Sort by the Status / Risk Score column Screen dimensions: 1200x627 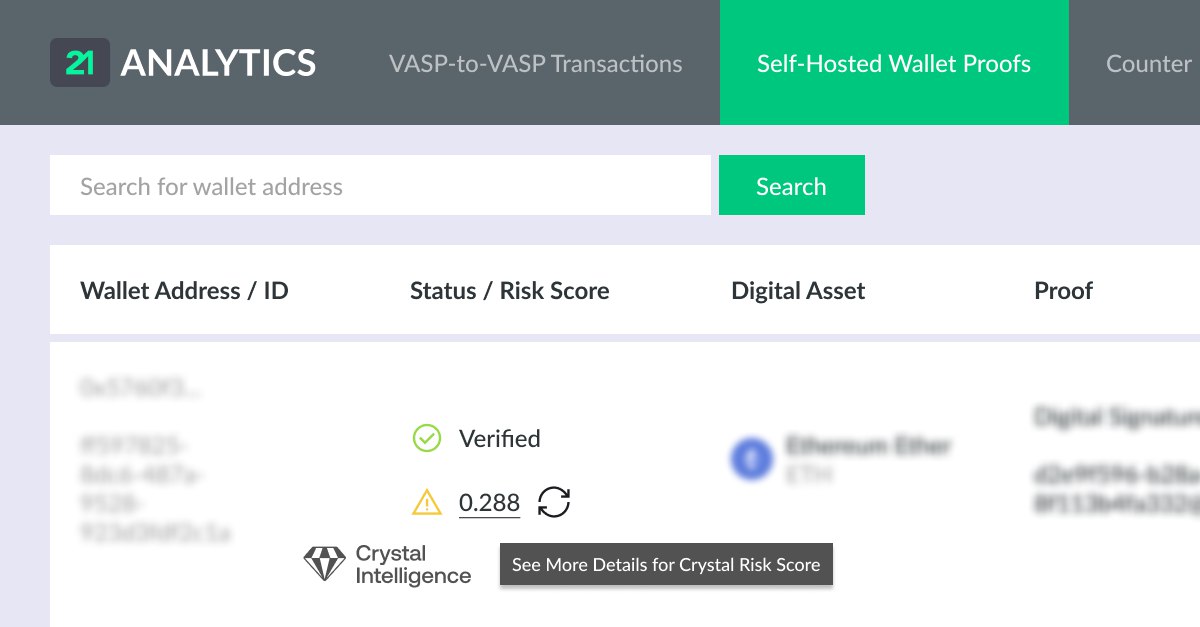[x=509, y=290]
